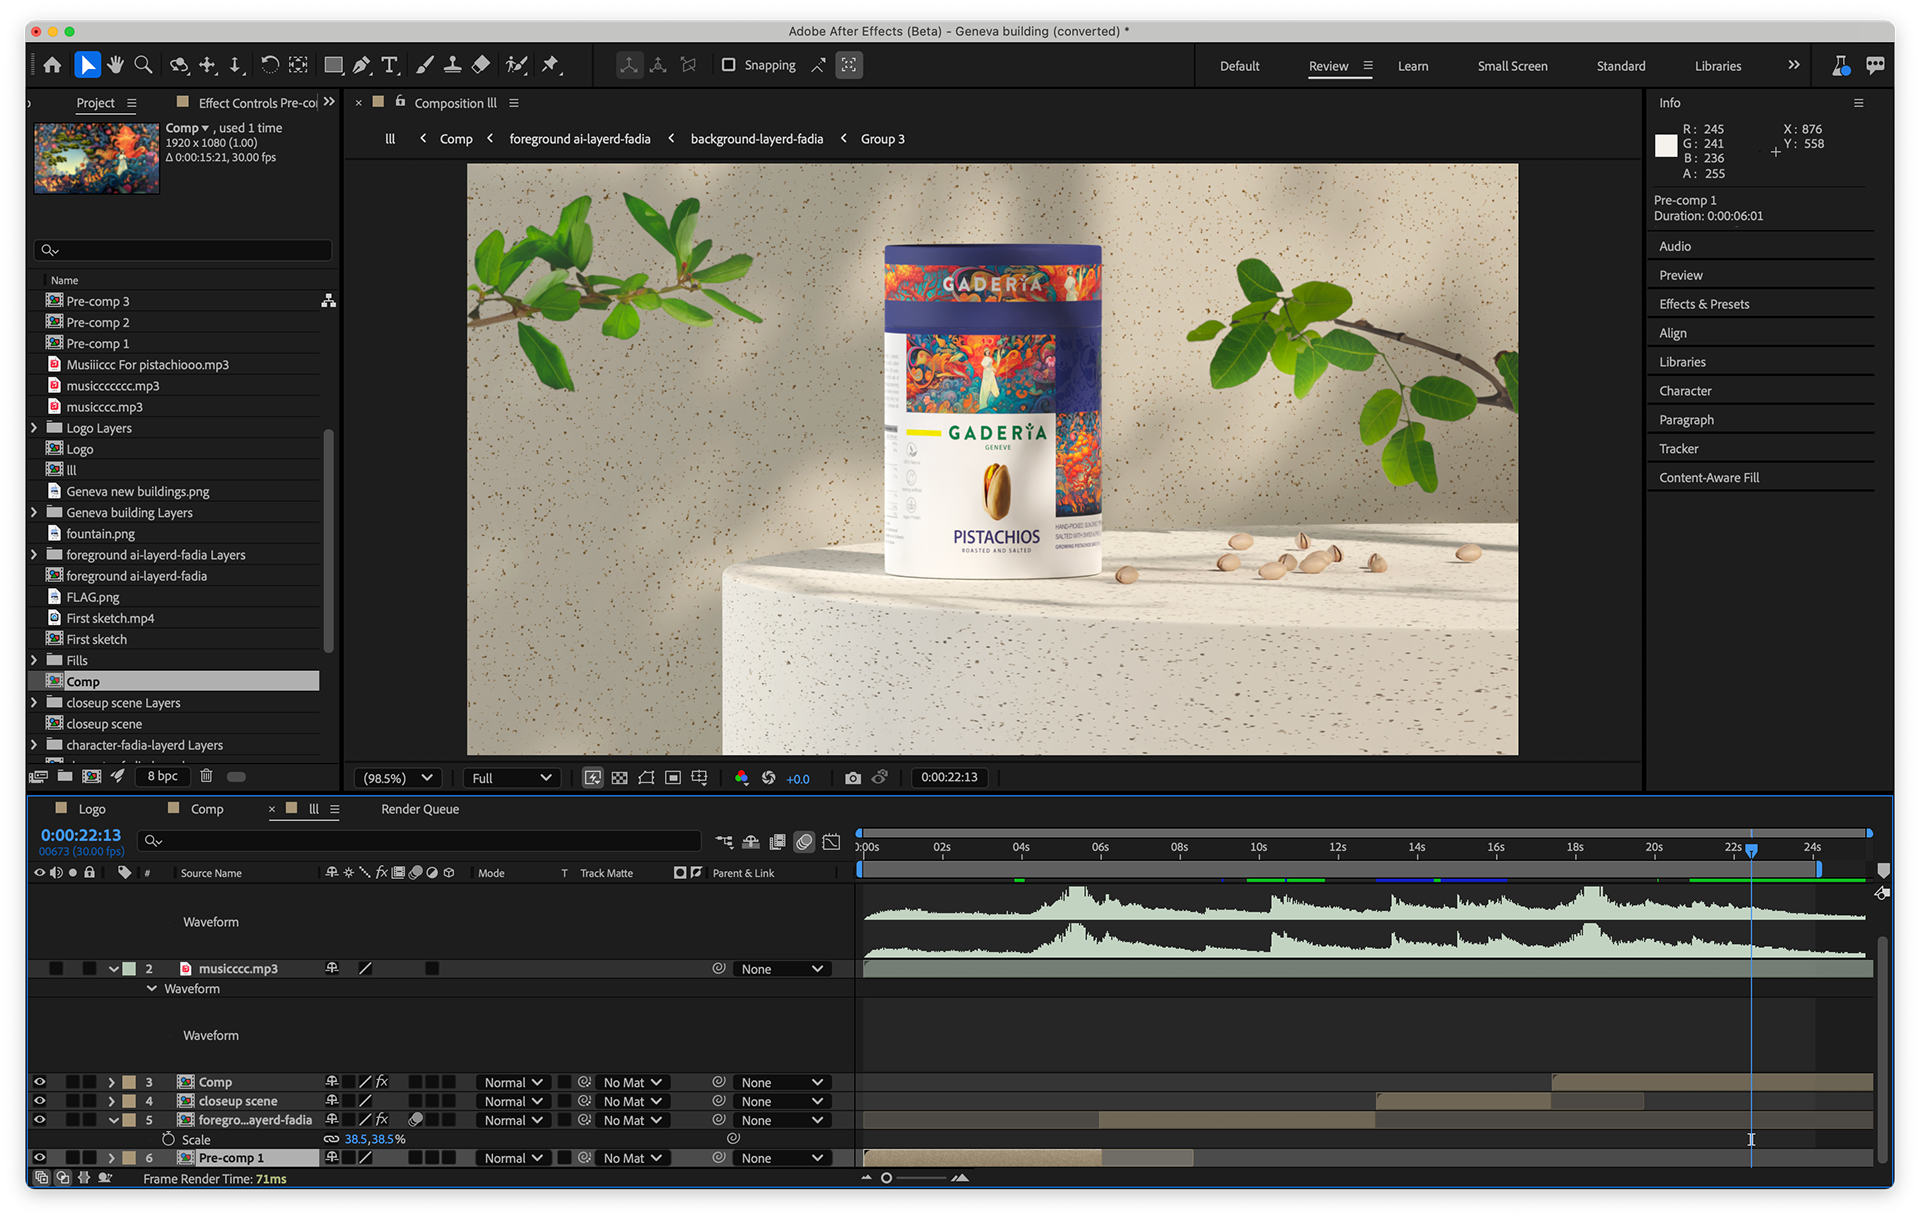Open Show Channel color management icon
The width and height of the screenshot is (1920, 1219).
(x=741, y=778)
